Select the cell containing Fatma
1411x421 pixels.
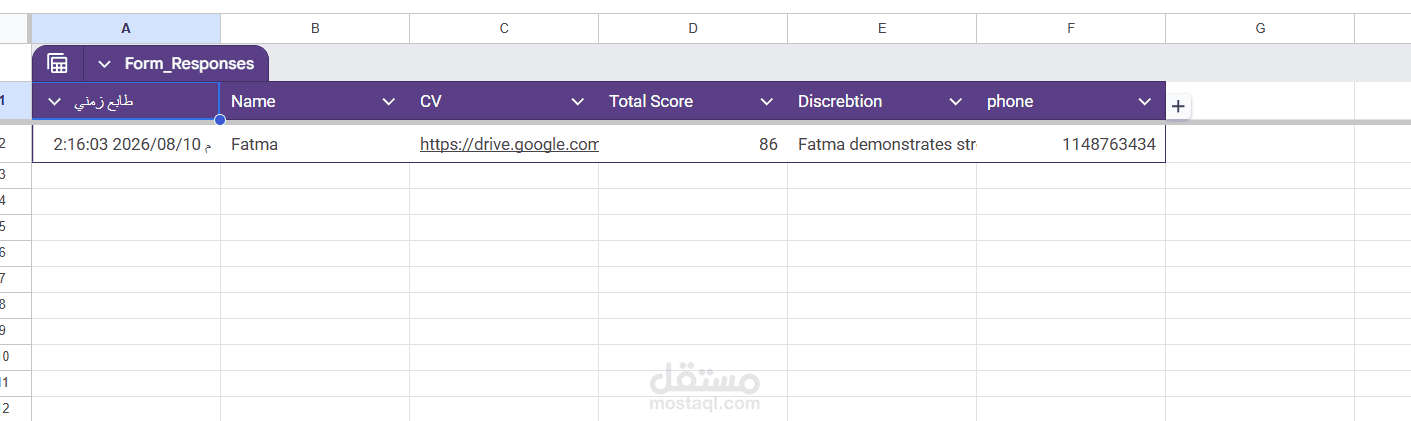click(x=315, y=144)
